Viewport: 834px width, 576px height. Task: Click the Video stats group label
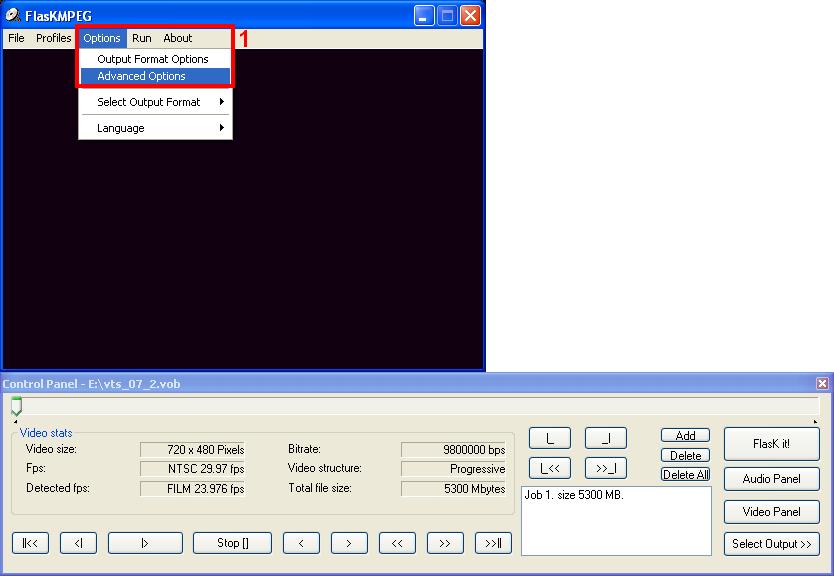[46, 433]
